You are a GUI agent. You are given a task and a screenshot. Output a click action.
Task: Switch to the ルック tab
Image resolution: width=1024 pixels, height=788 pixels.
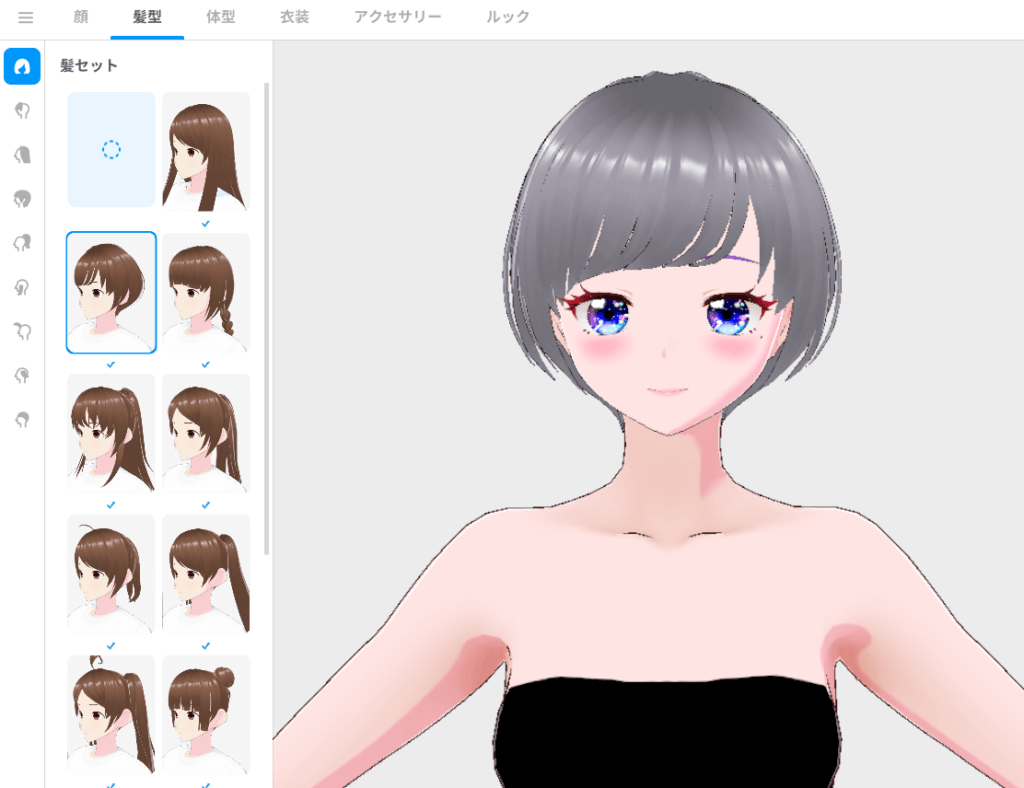[507, 17]
